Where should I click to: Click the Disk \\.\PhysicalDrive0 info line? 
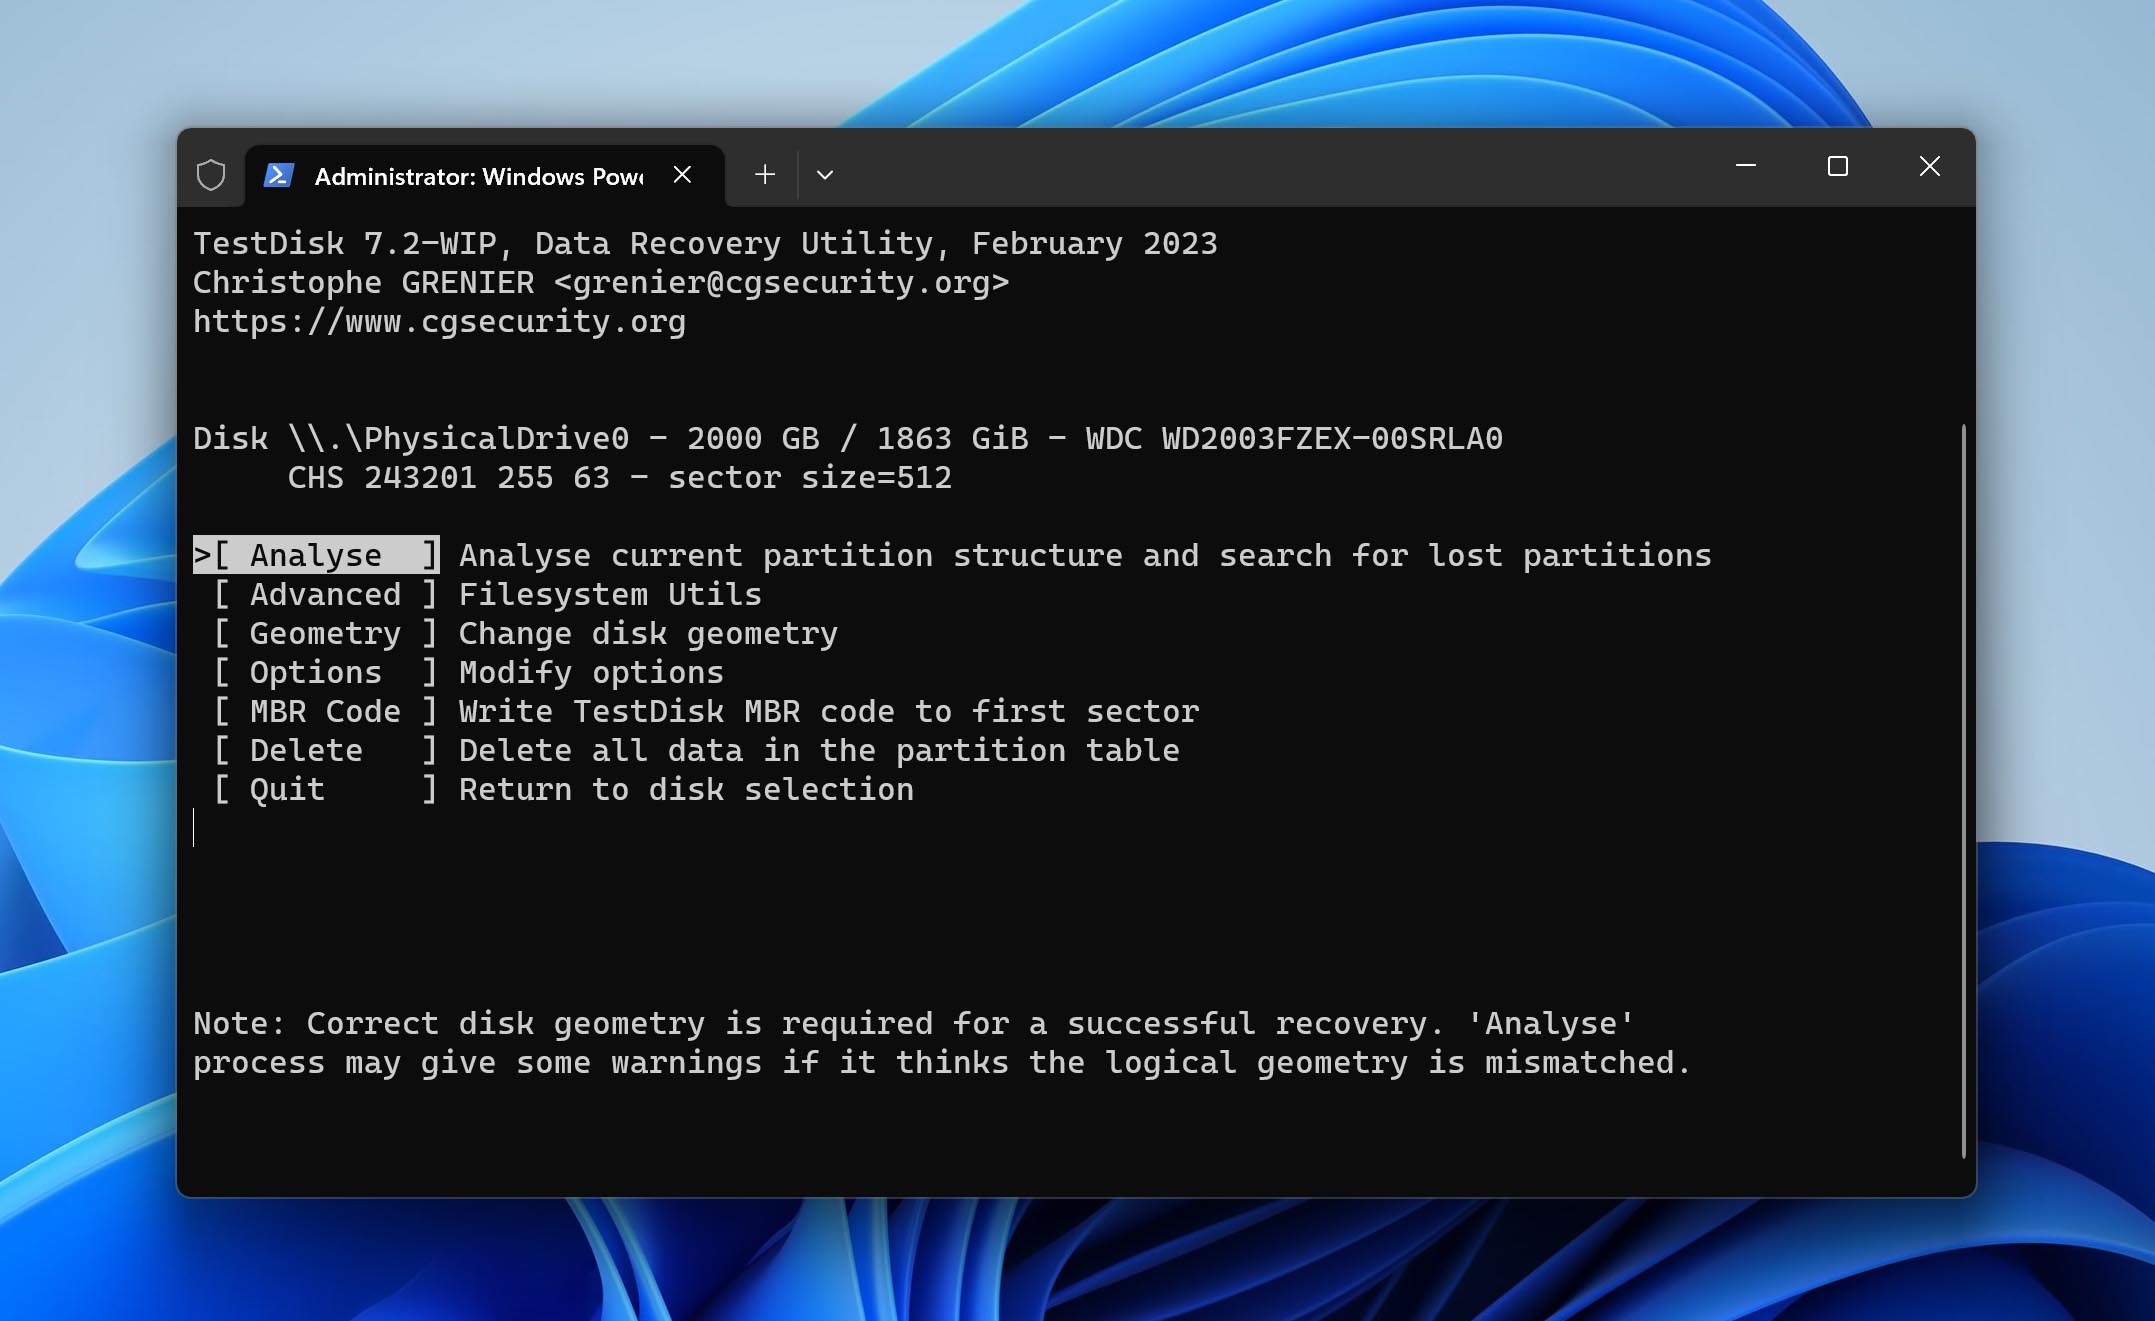click(x=848, y=439)
